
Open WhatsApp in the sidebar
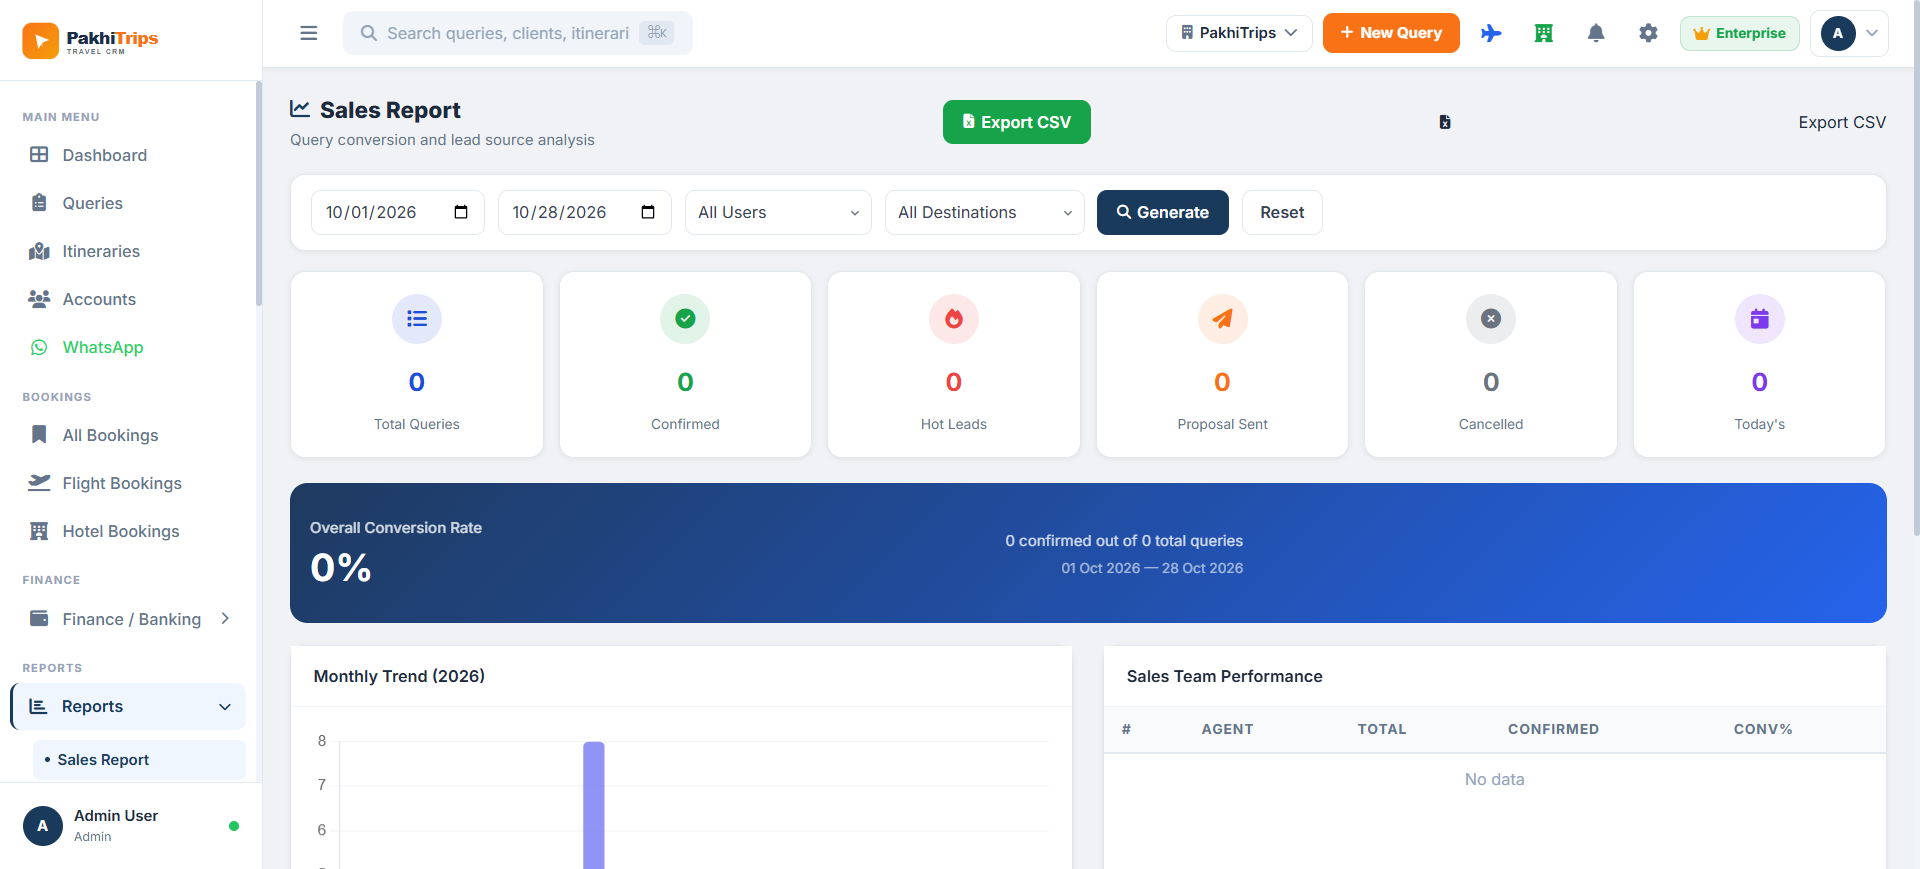tap(130, 347)
